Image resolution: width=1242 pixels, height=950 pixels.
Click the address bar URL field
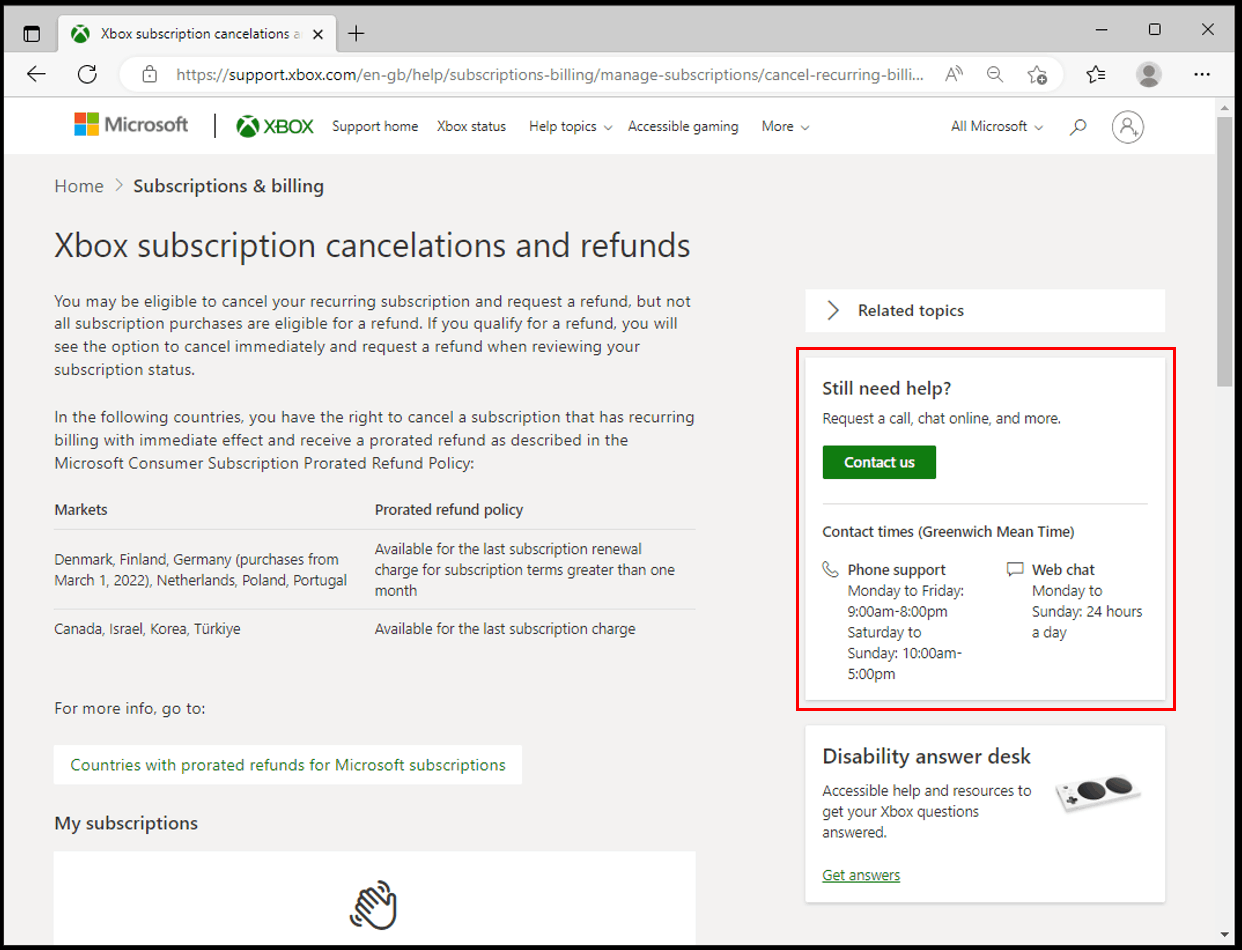(x=549, y=74)
